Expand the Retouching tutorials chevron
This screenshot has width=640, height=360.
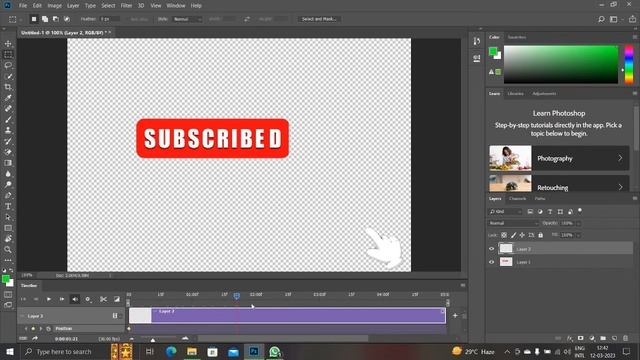[620, 187]
